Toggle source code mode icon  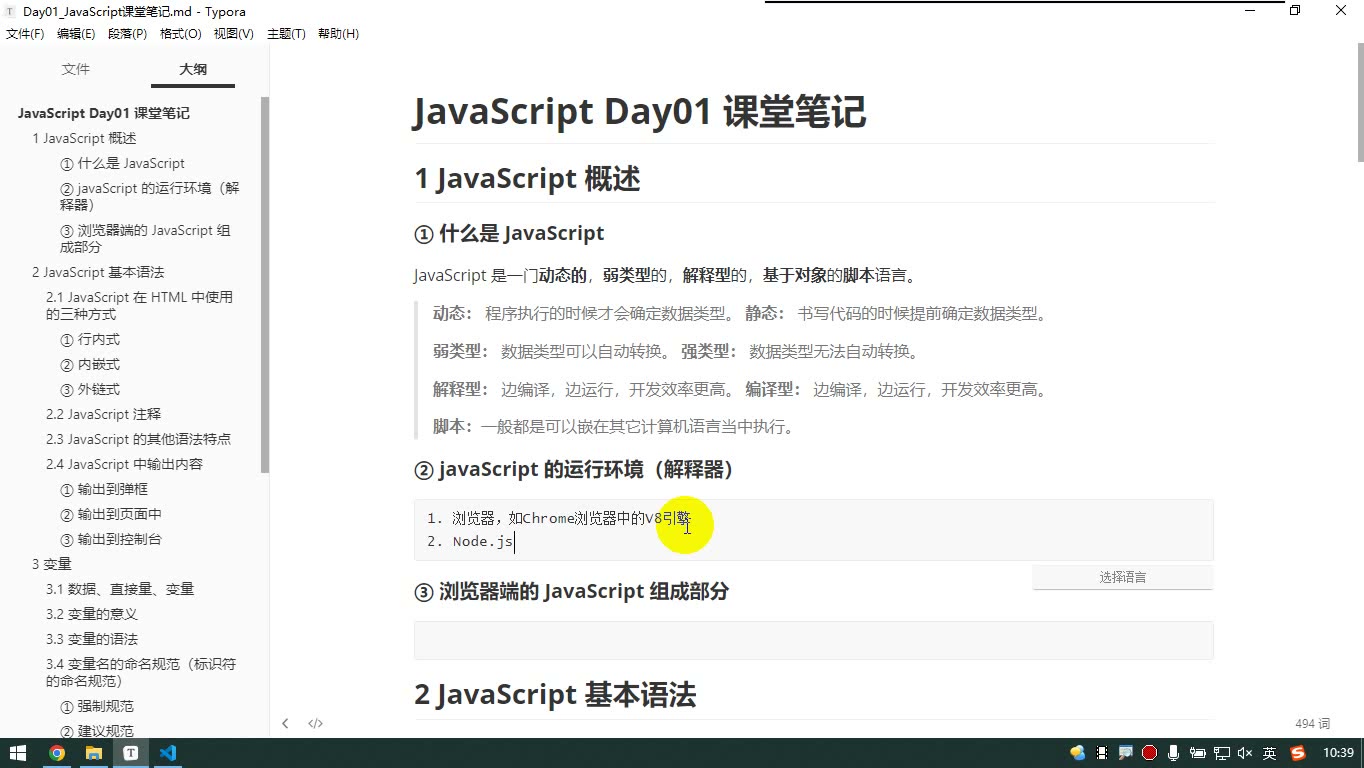pyautogui.click(x=315, y=723)
